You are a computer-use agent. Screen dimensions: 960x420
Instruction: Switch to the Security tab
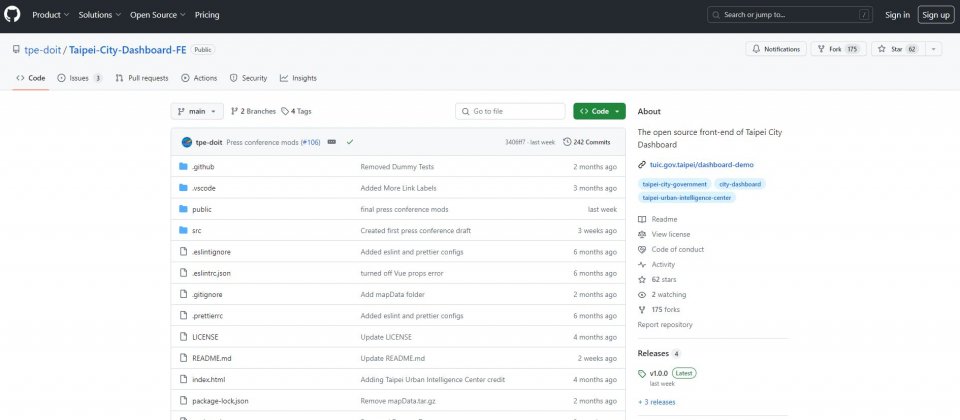pos(249,78)
